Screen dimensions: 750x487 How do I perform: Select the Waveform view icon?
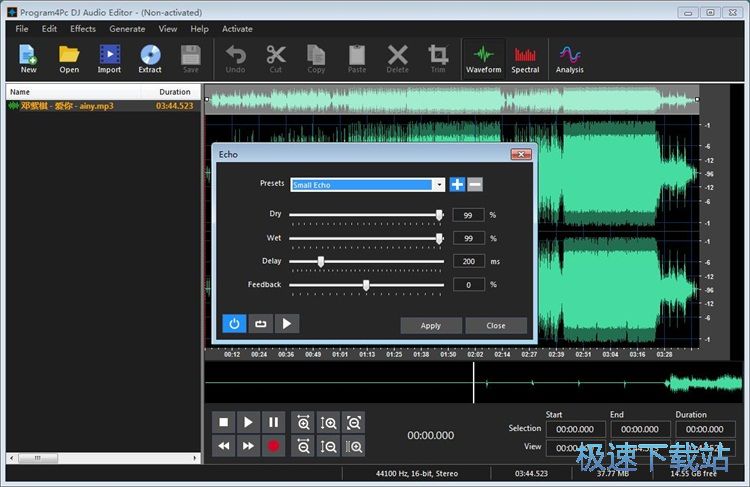tap(484, 58)
